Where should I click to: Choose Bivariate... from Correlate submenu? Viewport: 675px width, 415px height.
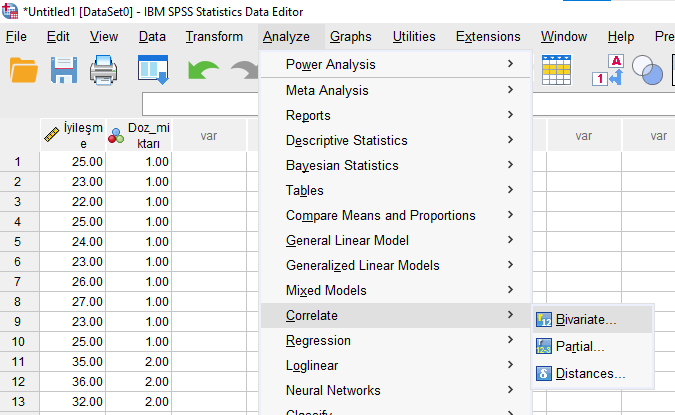[x=593, y=319]
